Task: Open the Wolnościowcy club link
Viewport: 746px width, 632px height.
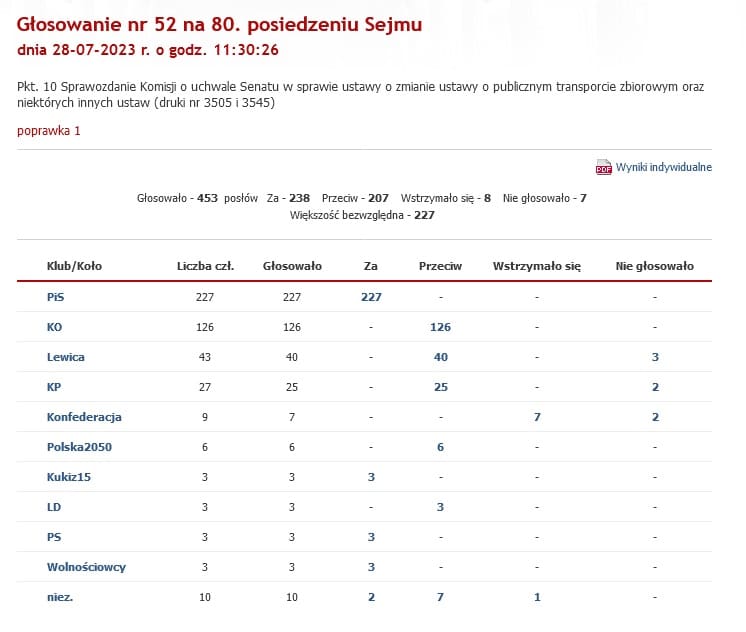Action: (x=86, y=567)
